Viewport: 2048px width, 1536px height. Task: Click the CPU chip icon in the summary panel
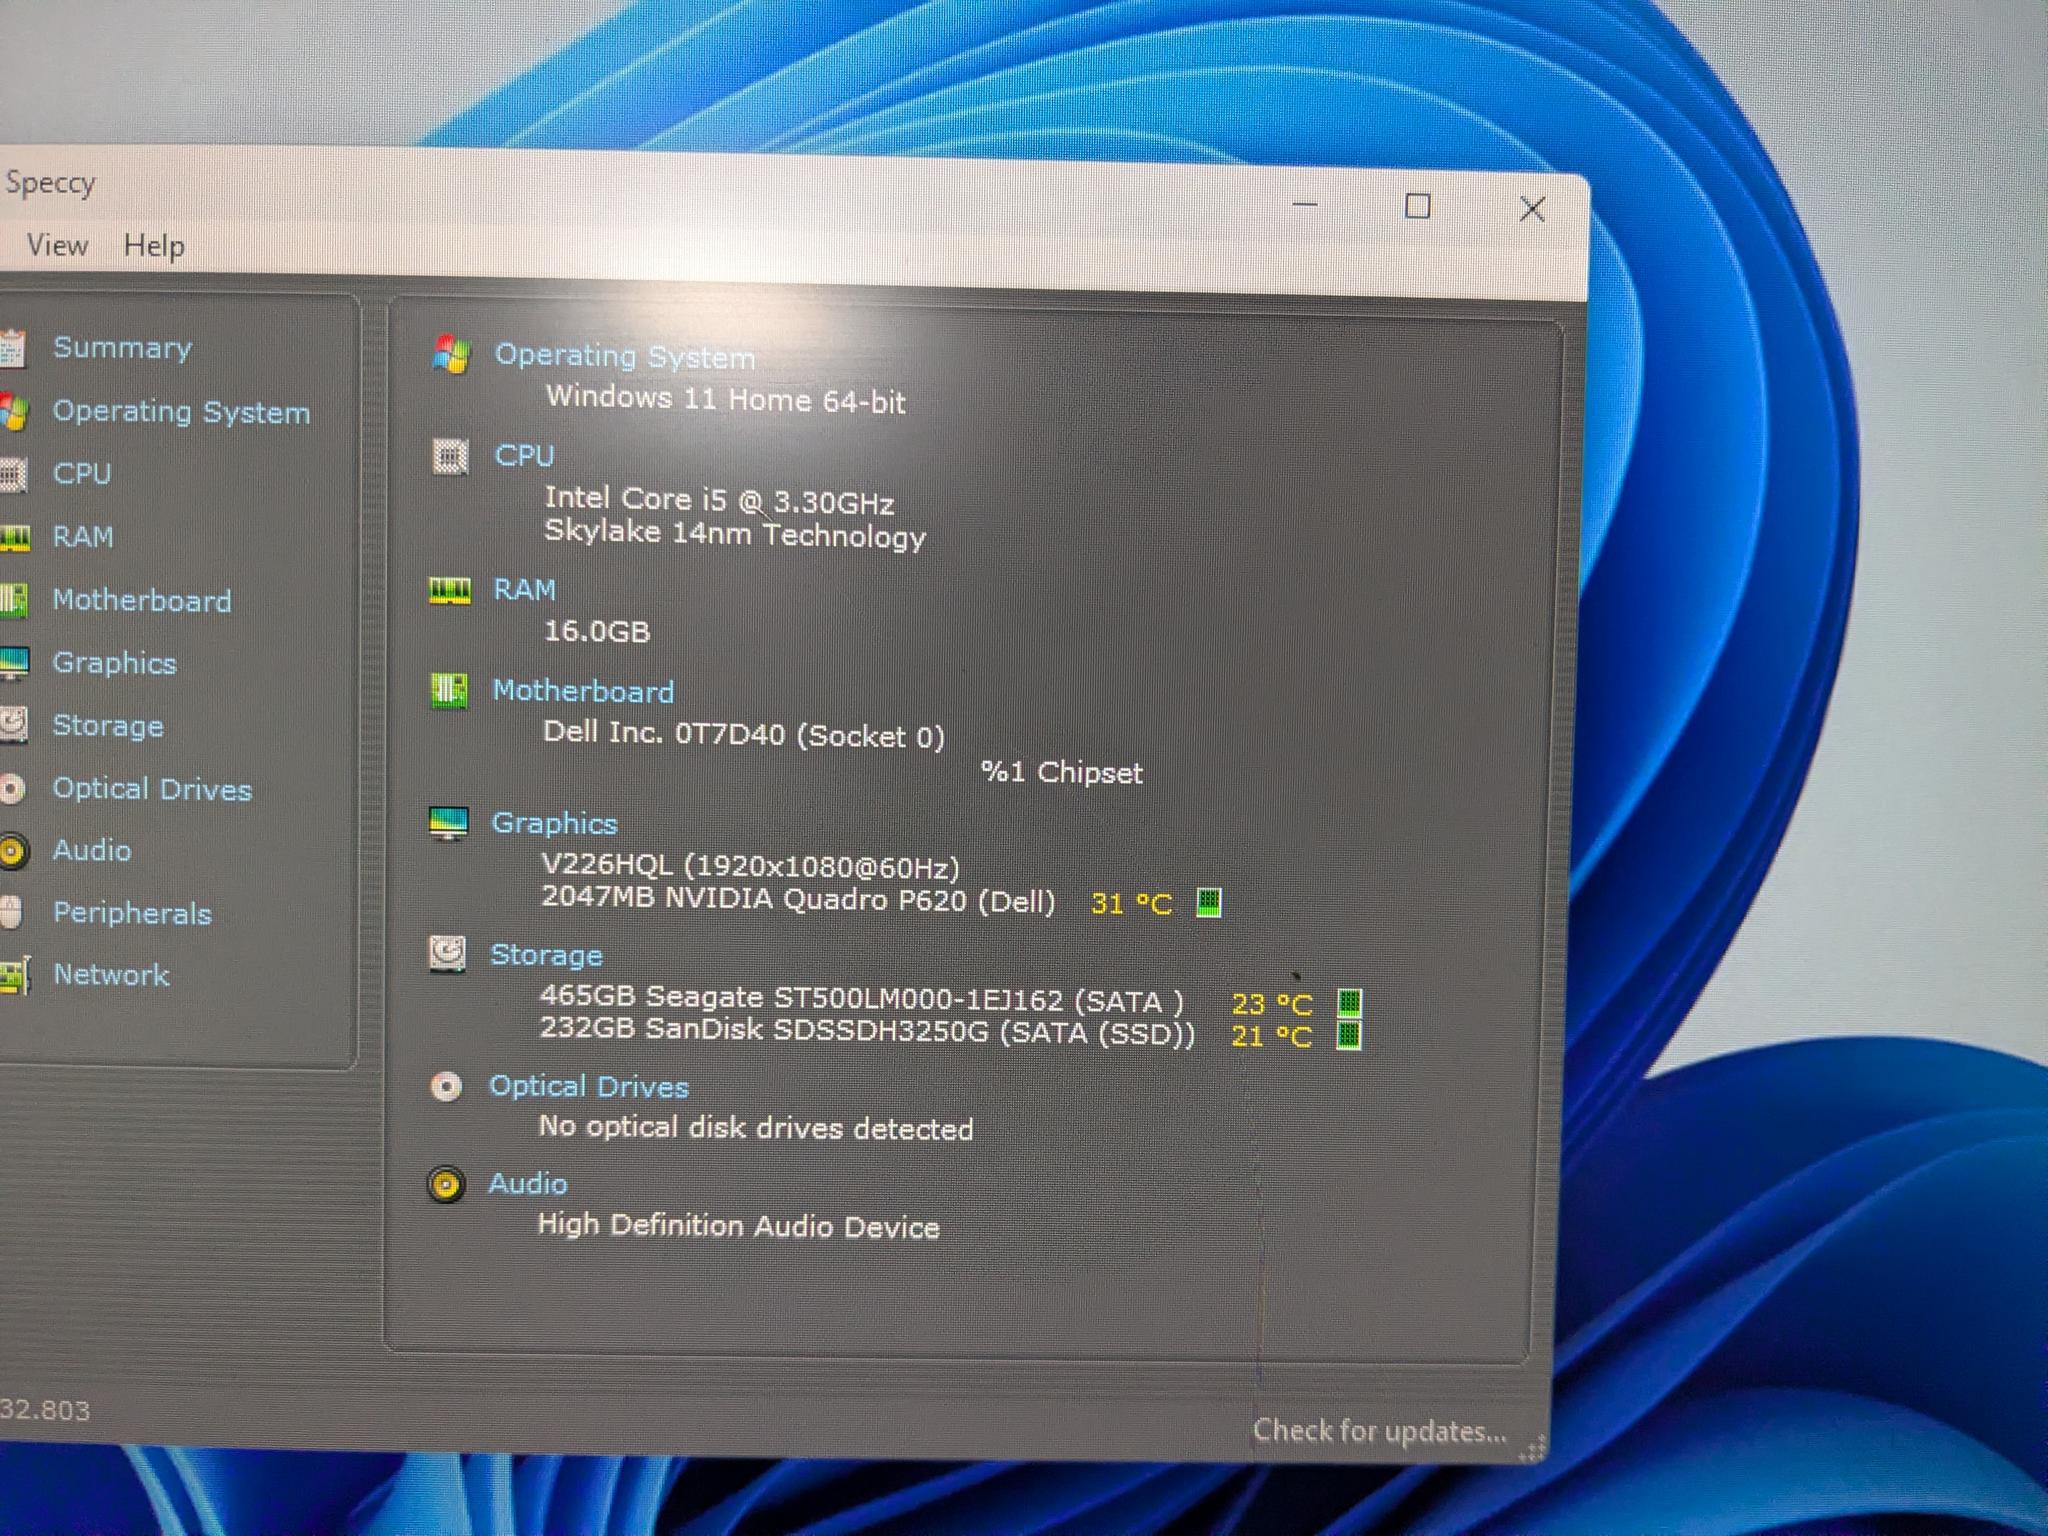[x=450, y=457]
